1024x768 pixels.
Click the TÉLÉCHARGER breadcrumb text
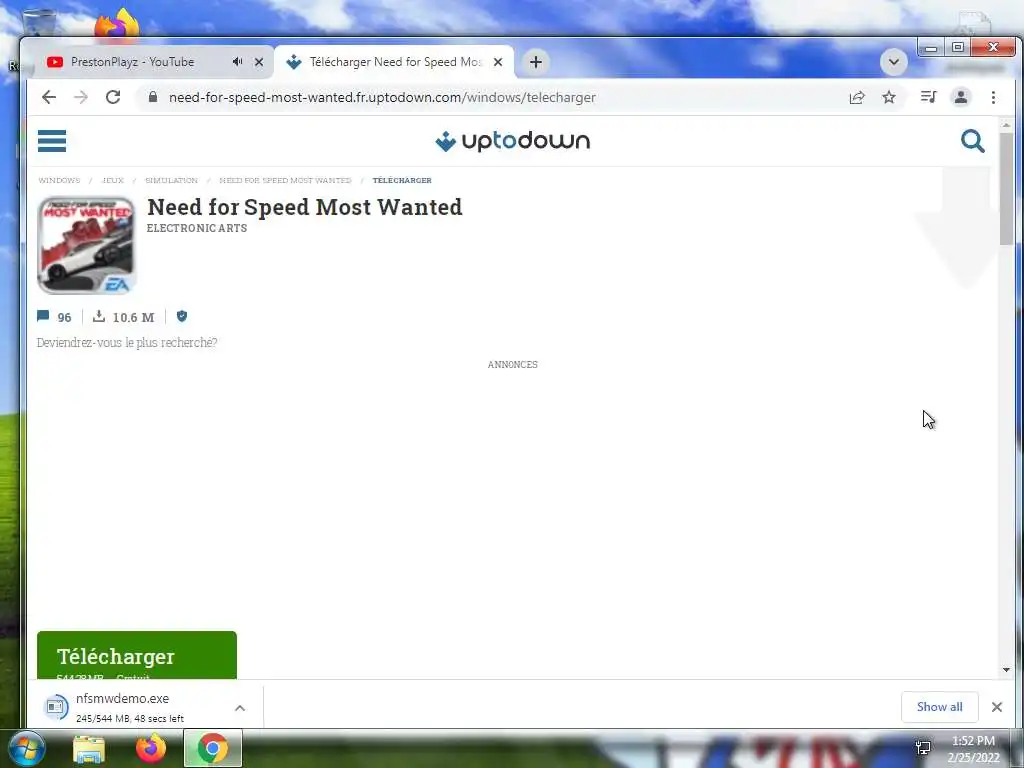402,180
